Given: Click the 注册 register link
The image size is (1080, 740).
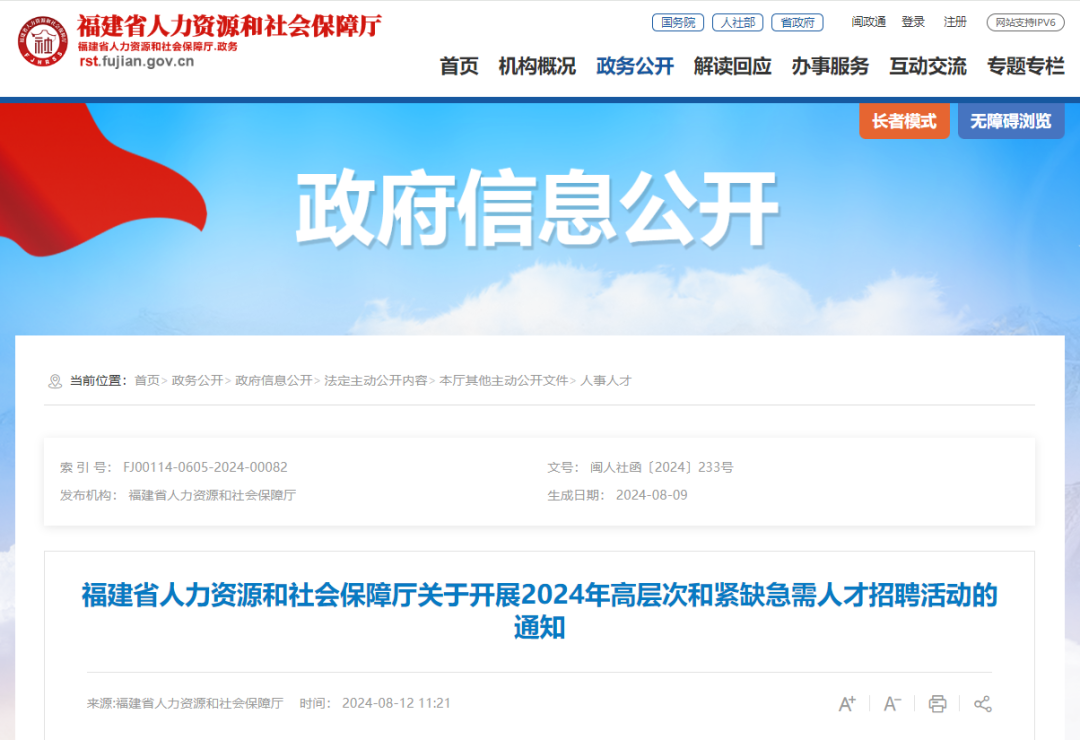Looking at the screenshot, I should pyautogui.click(x=955, y=22).
